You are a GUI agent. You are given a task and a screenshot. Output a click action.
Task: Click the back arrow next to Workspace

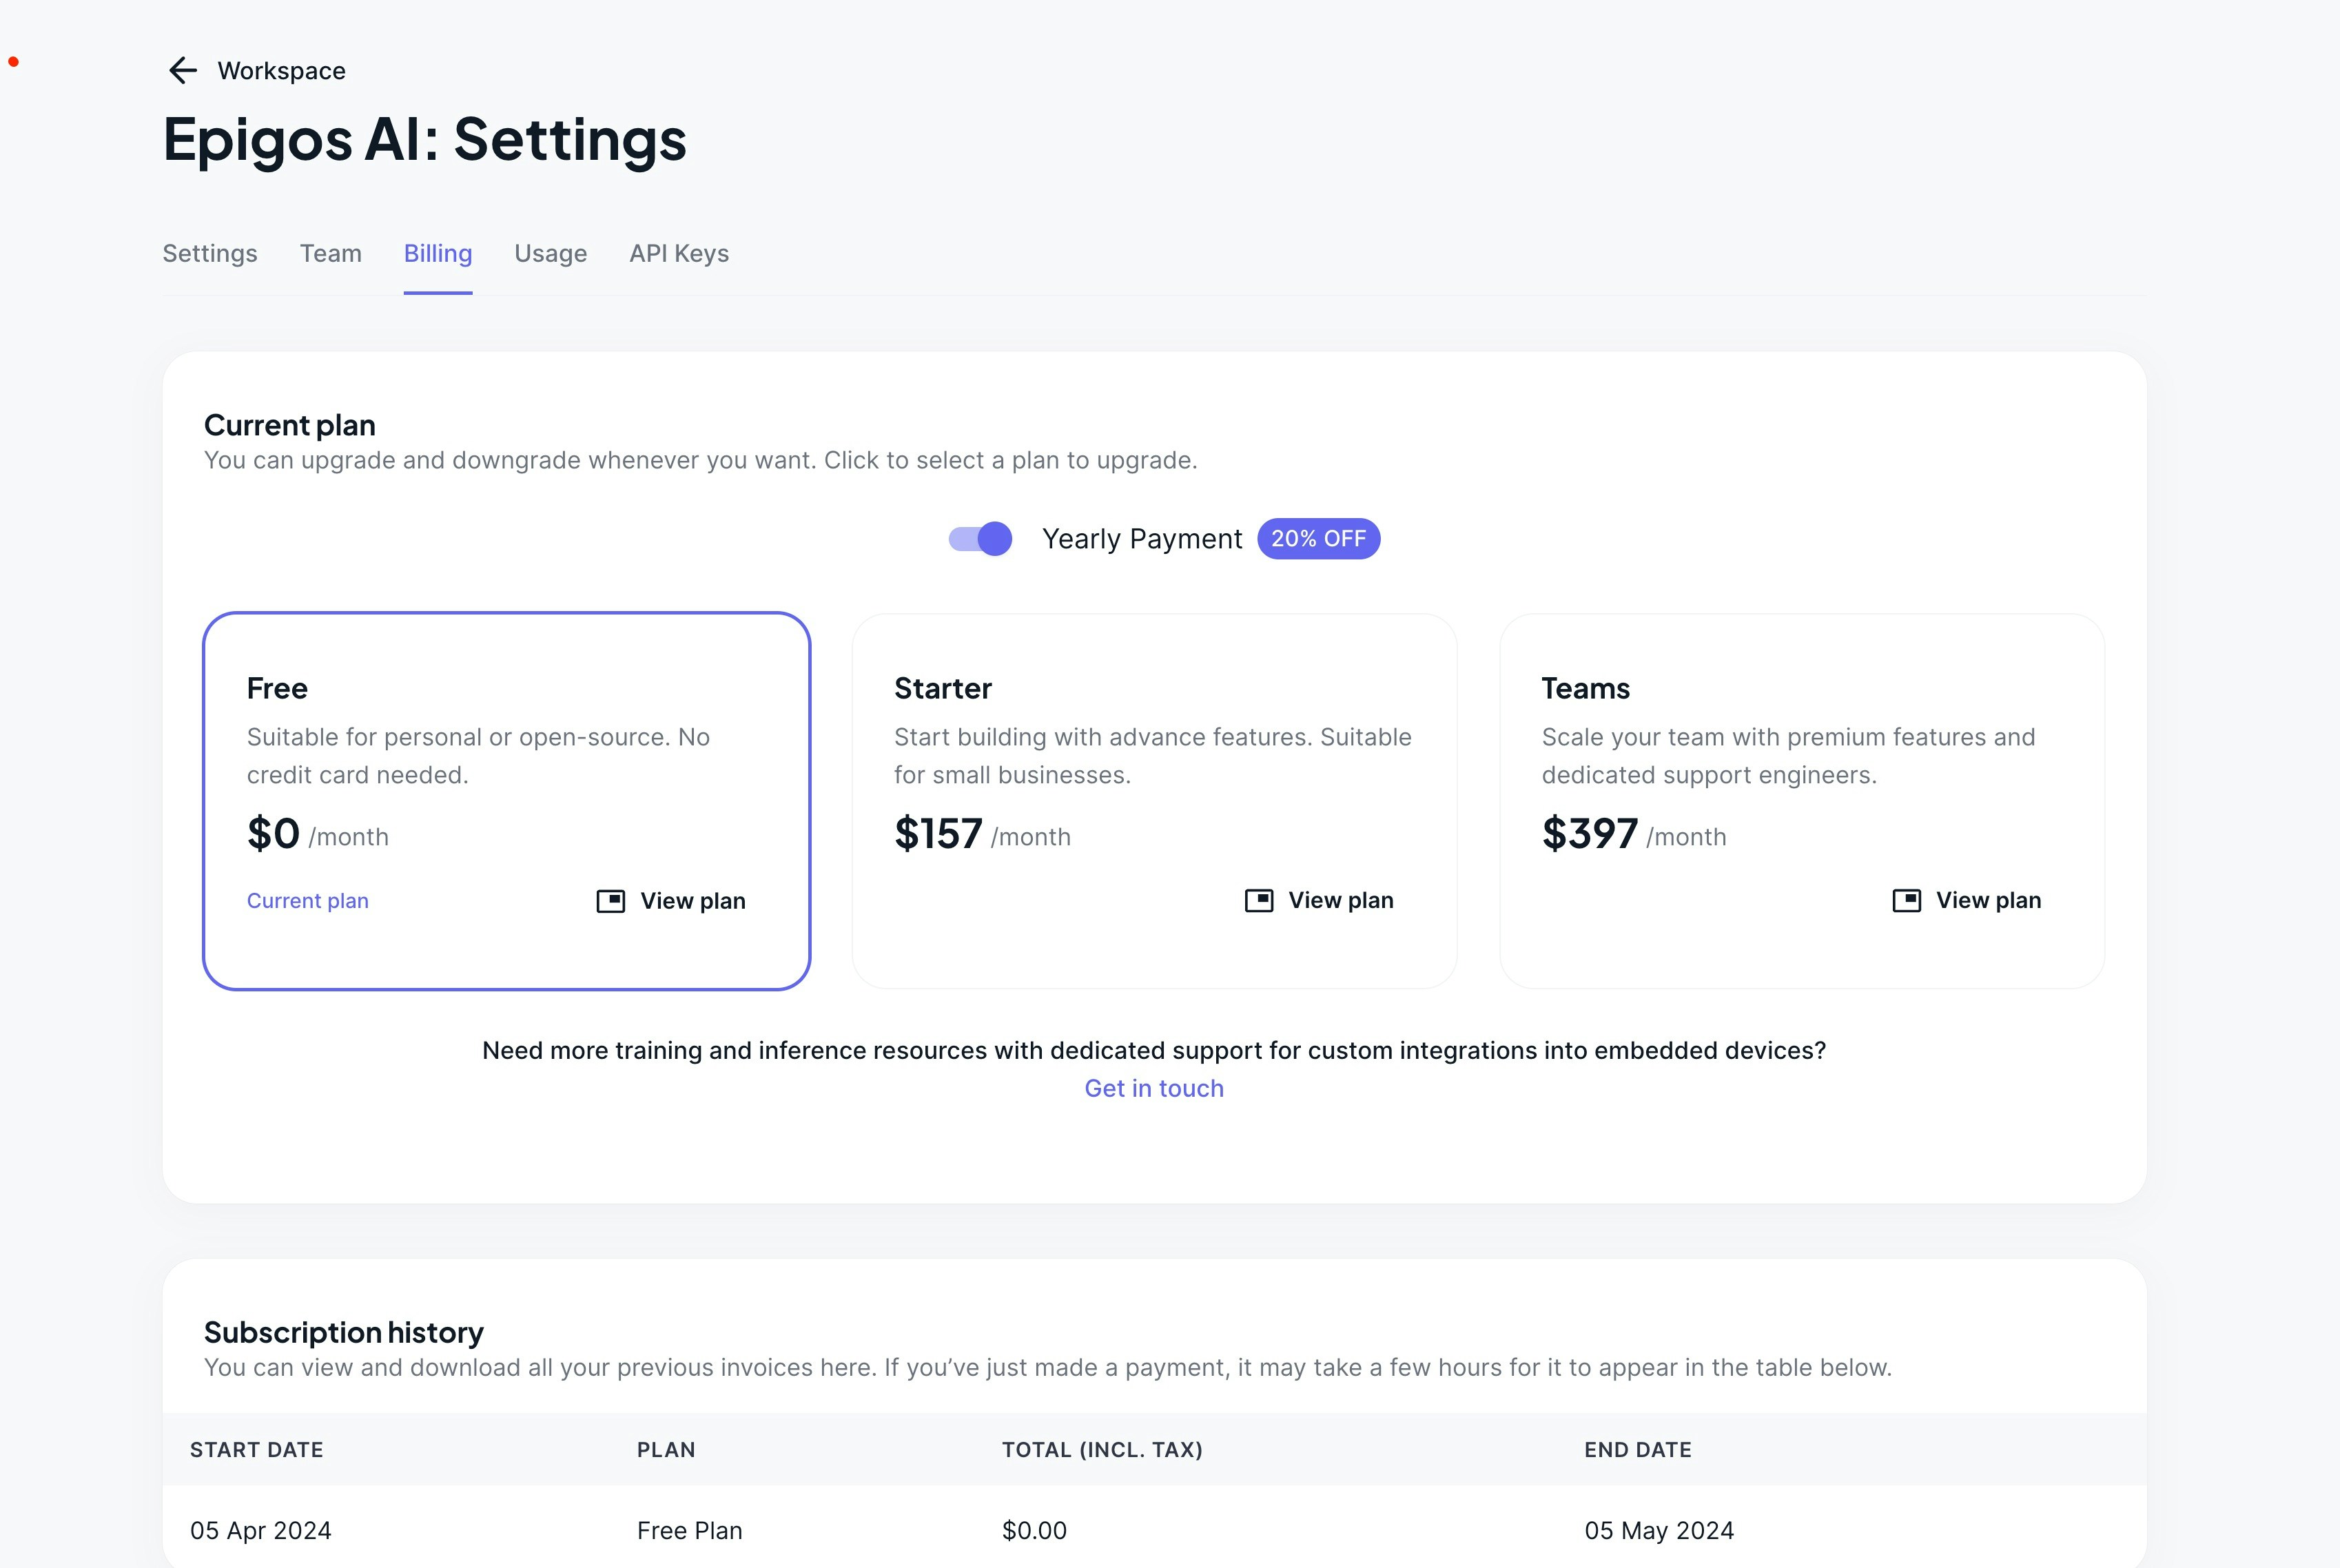(x=183, y=70)
